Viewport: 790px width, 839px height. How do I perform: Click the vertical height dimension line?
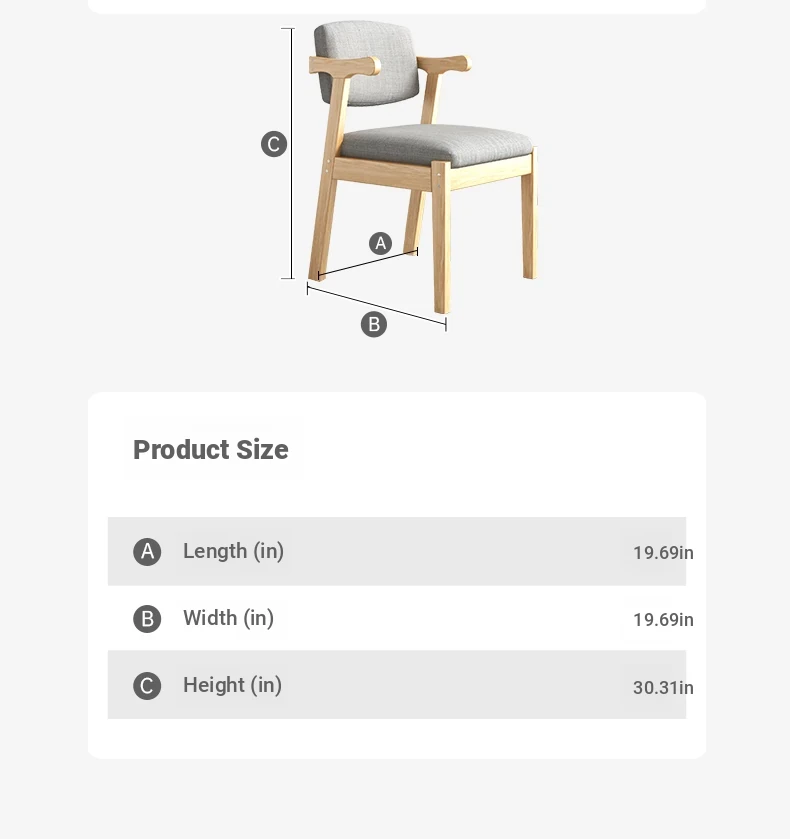(x=292, y=153)
